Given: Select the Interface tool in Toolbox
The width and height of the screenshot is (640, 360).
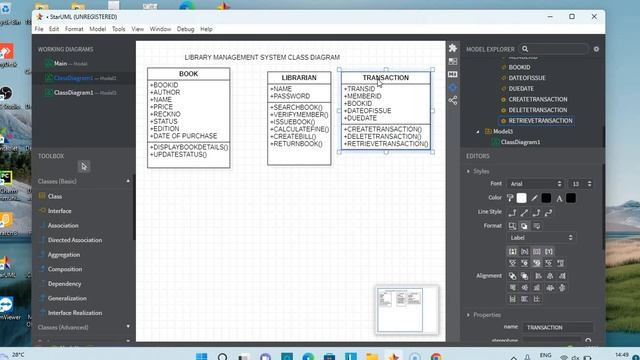Looking at the screenshot, I should [x=59, y=211].
